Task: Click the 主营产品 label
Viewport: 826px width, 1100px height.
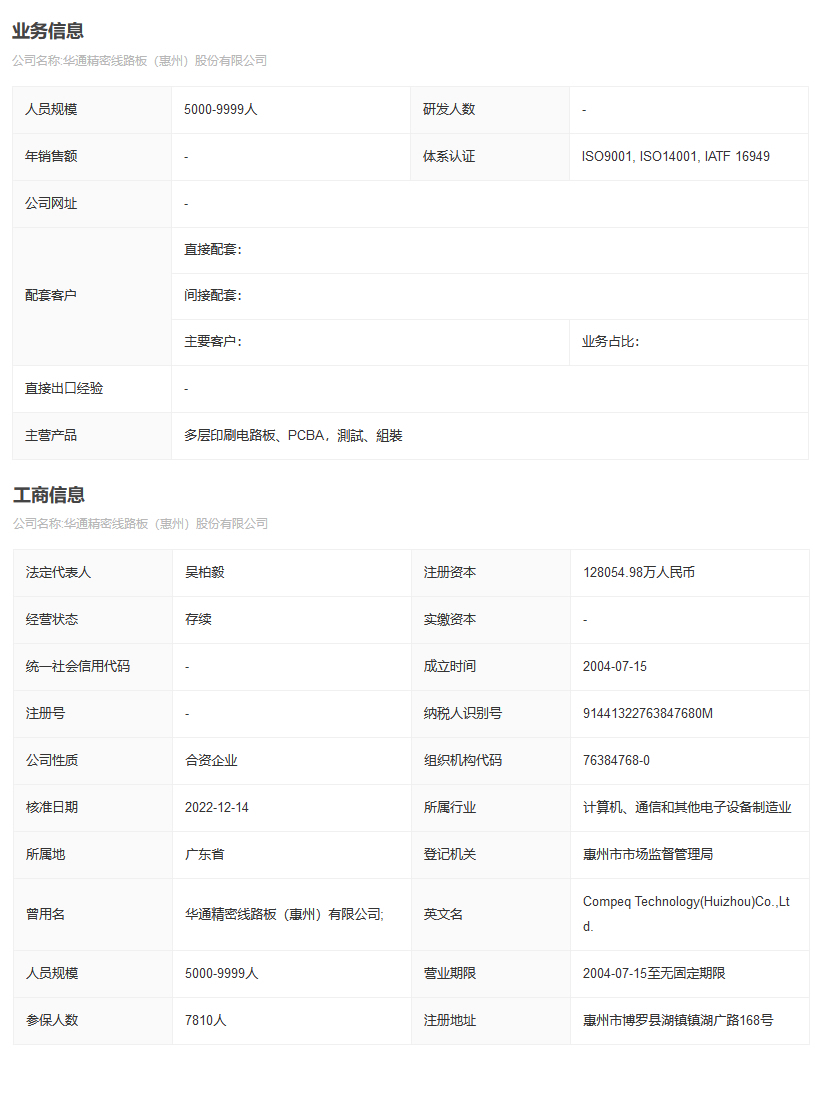Action: coord(51,436)
